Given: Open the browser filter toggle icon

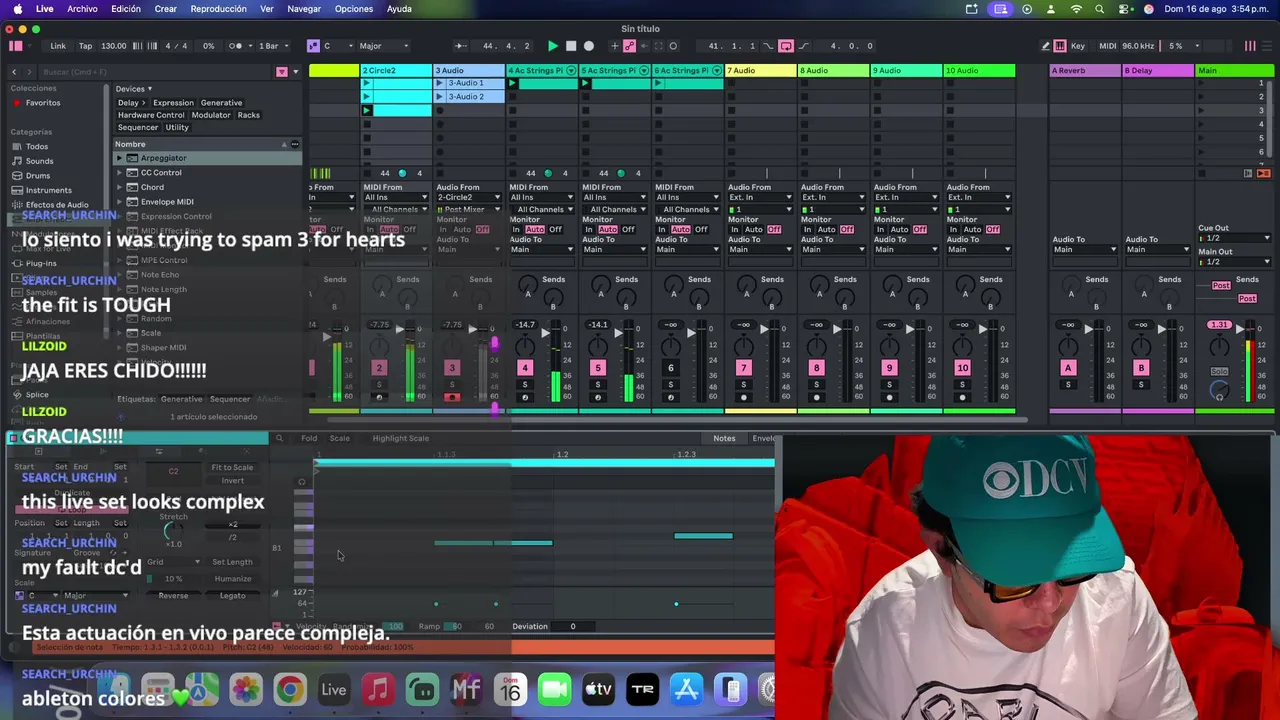Looking at the screenshot, I should click(x=282, y=72).
